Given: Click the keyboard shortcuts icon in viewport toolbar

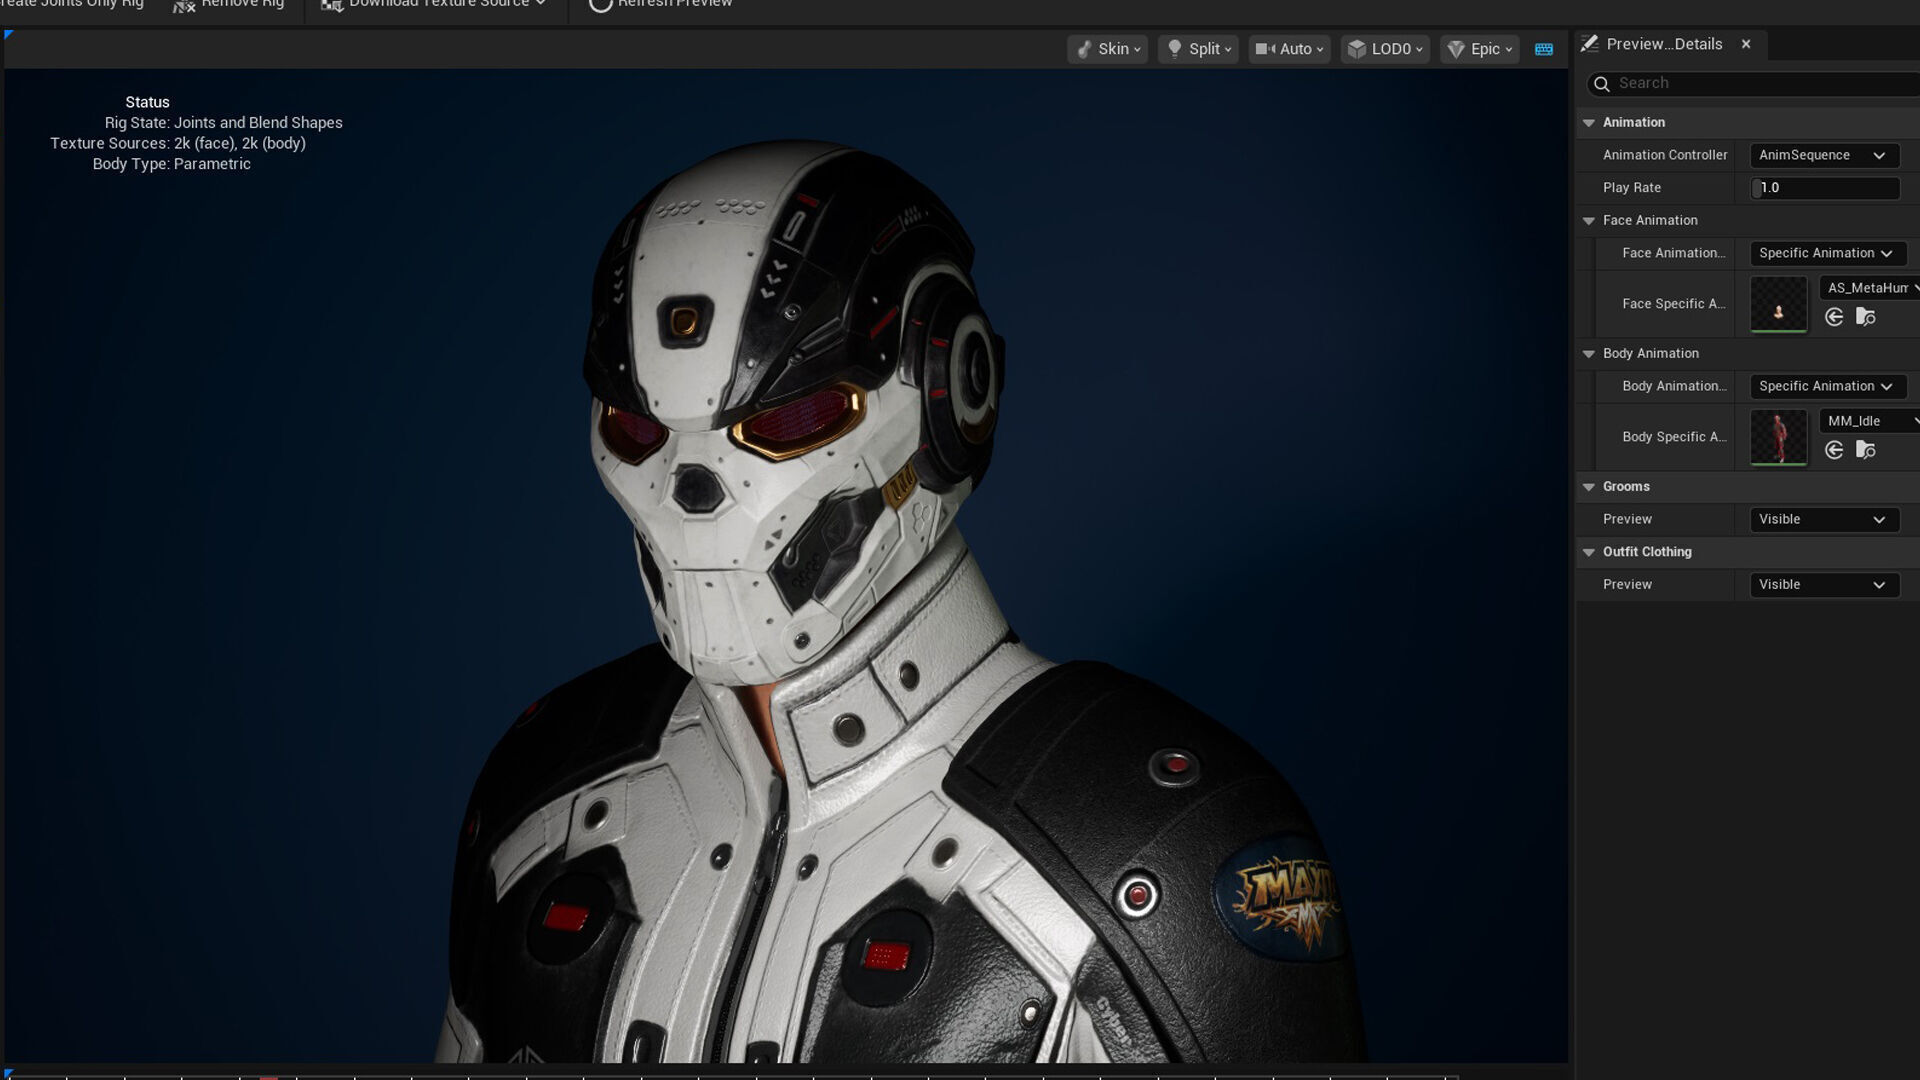Looking at the screenshot, I should point(1543,49).
